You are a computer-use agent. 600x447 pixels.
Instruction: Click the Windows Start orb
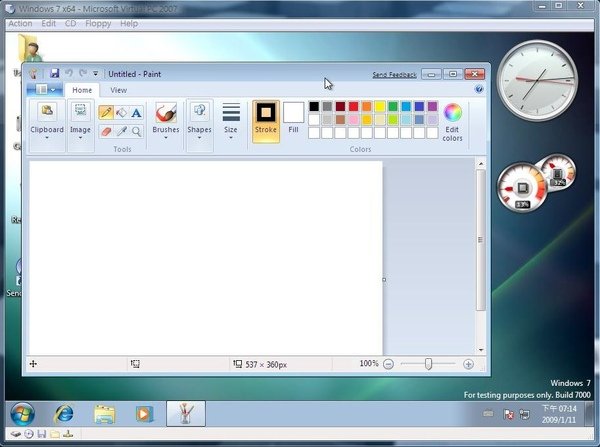23,414
